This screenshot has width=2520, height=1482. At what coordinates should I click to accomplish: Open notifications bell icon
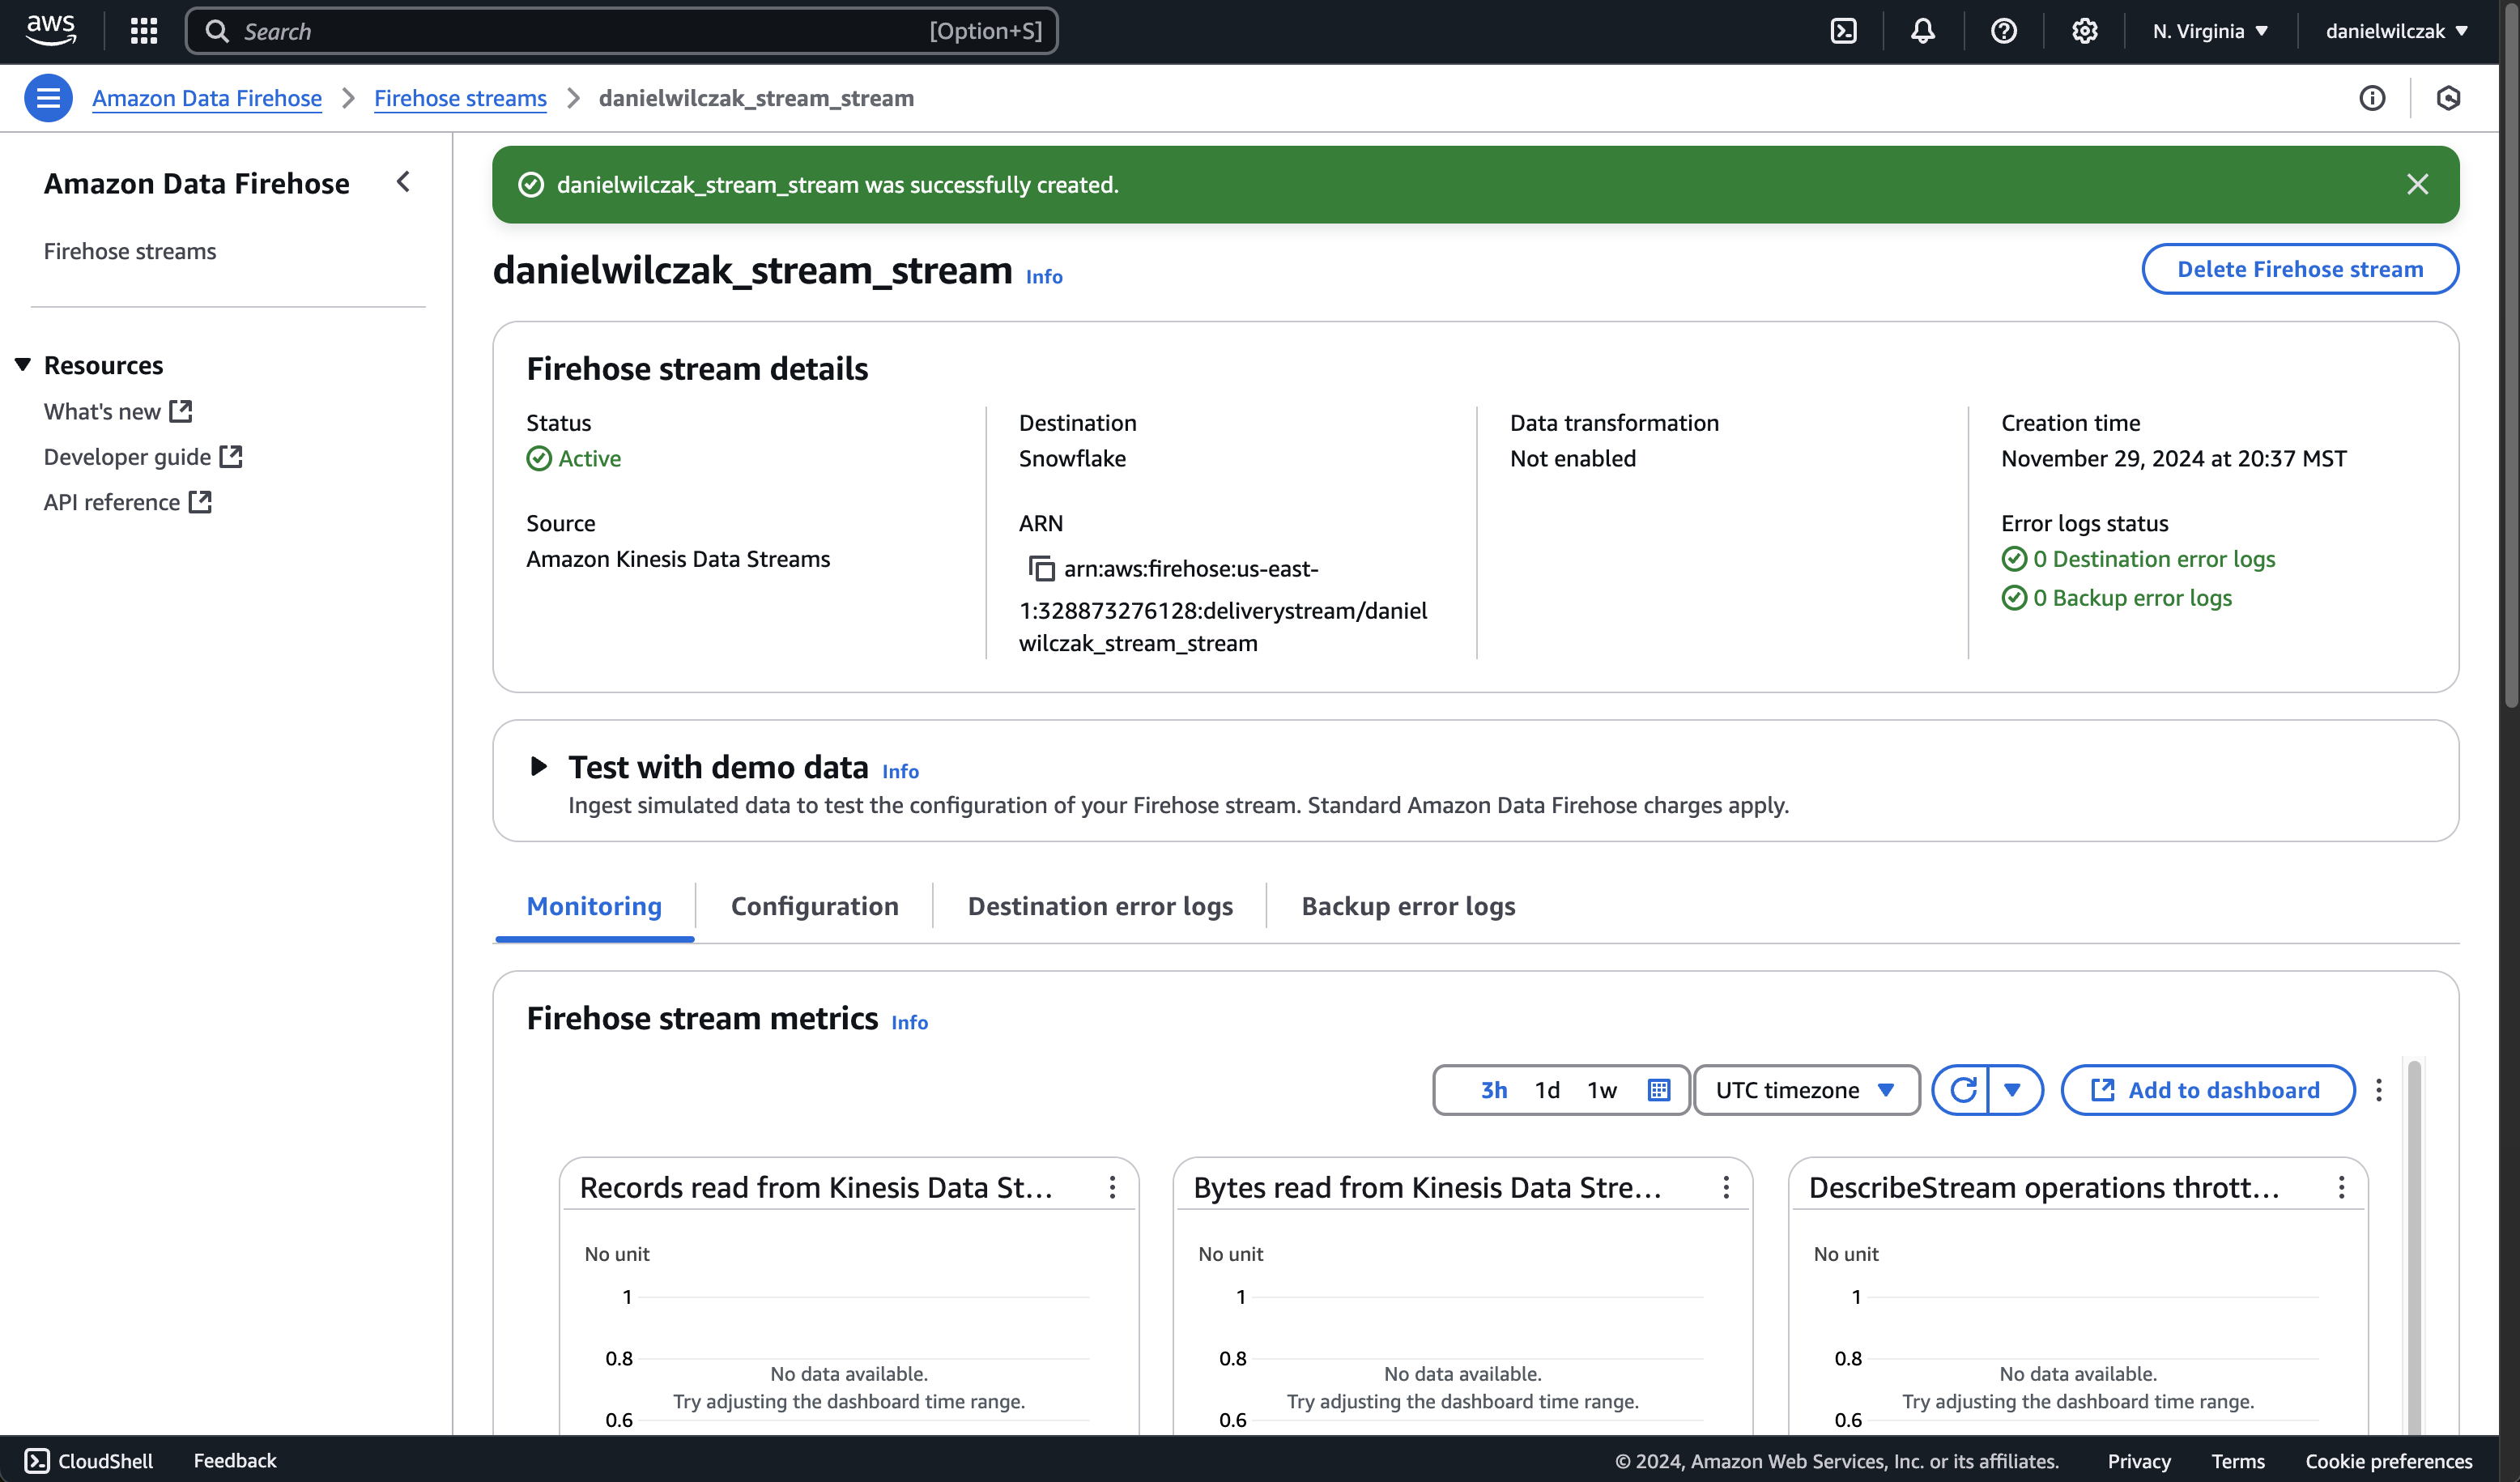click(1922, 31)
